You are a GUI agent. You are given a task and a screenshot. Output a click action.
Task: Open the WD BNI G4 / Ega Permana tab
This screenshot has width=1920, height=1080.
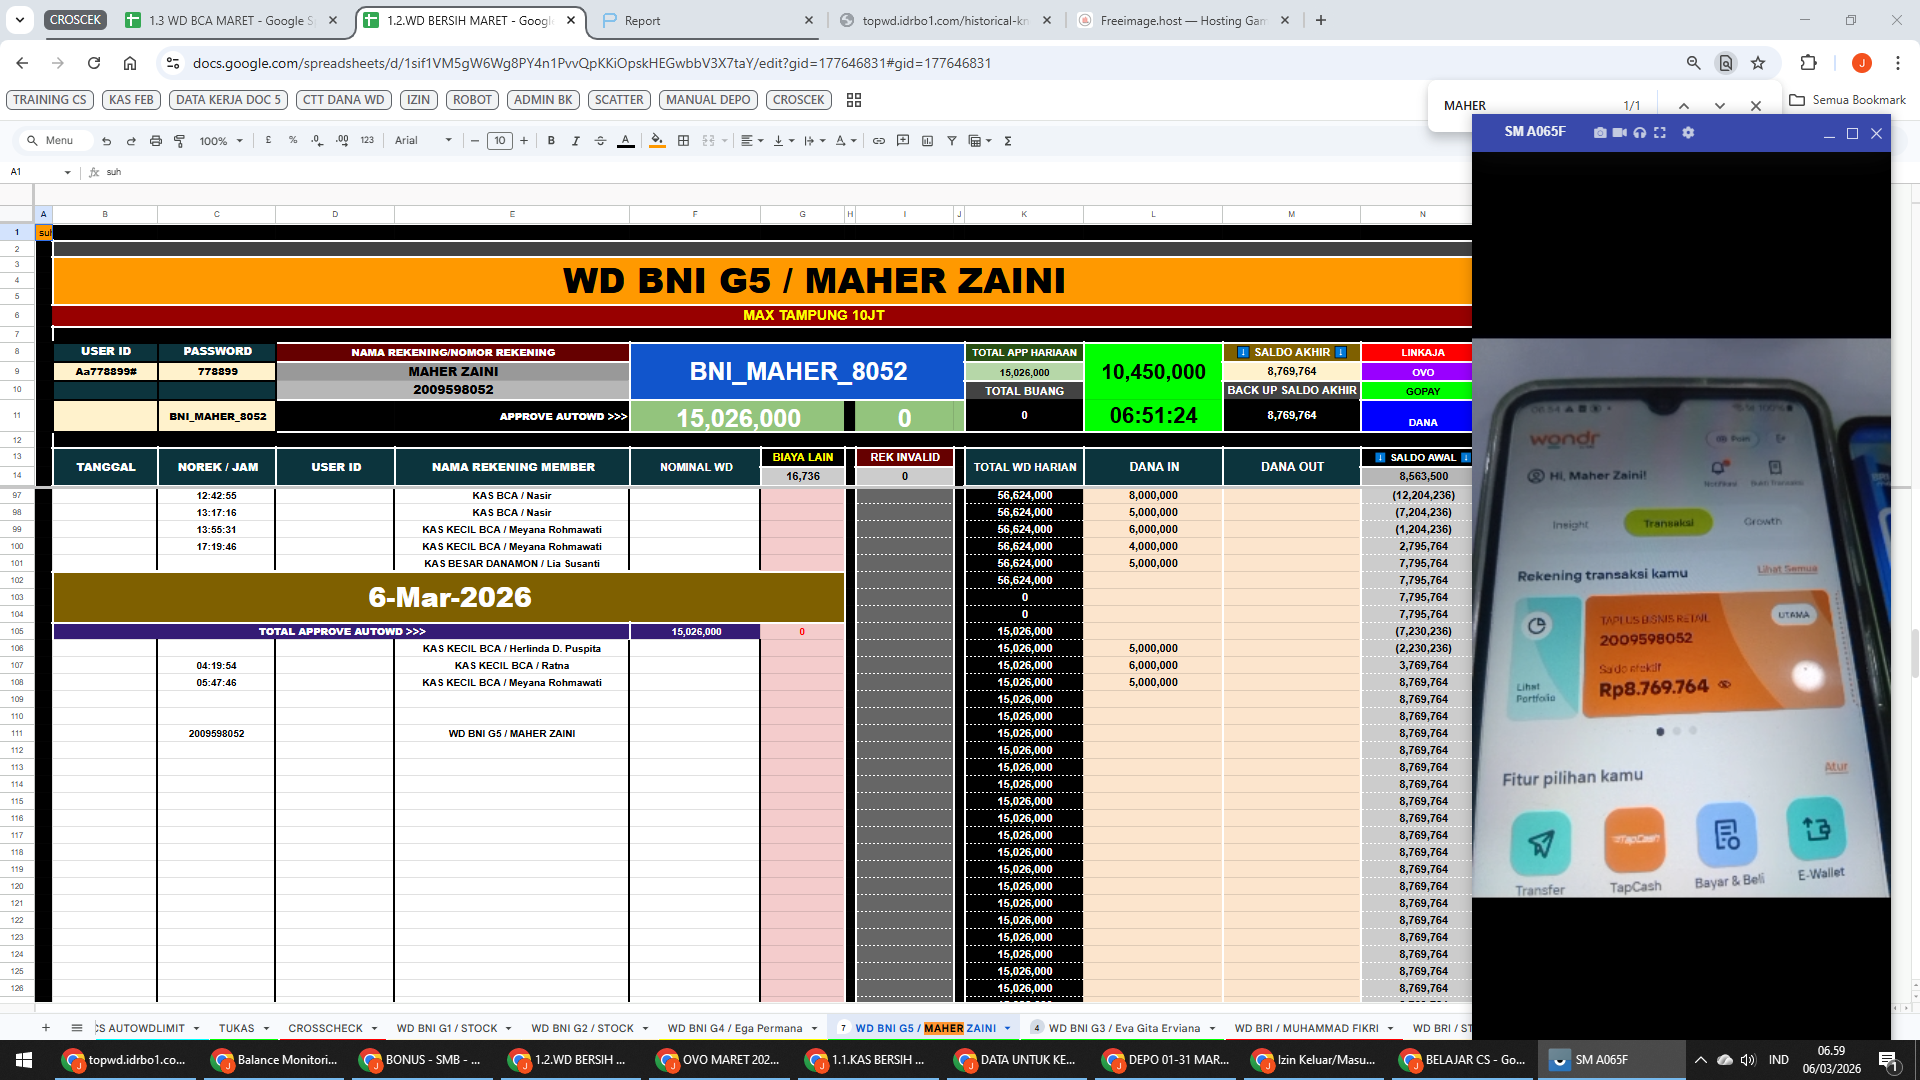[734, 1028]
